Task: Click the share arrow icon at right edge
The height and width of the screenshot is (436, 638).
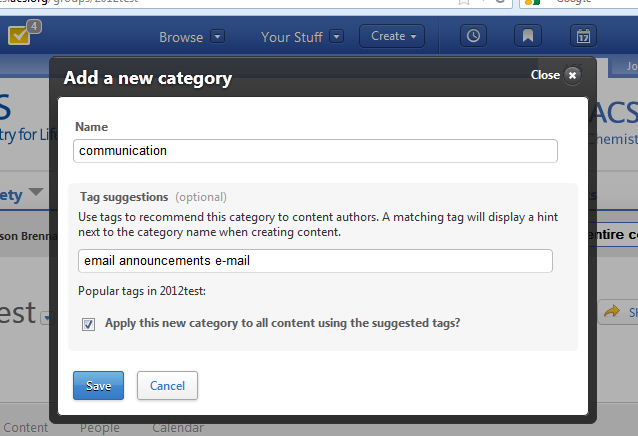Action: [610, 313]
